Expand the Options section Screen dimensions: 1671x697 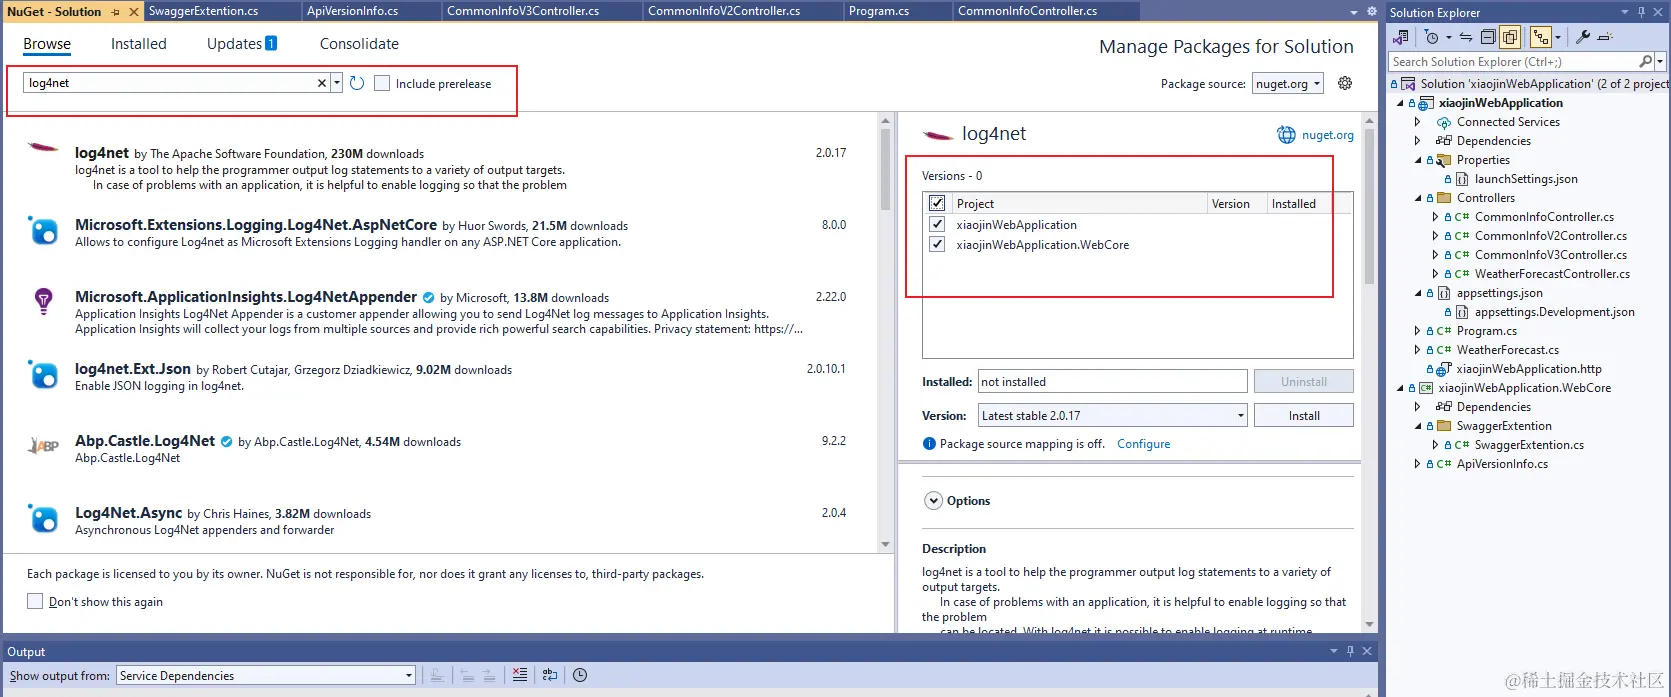click(933, 501)
